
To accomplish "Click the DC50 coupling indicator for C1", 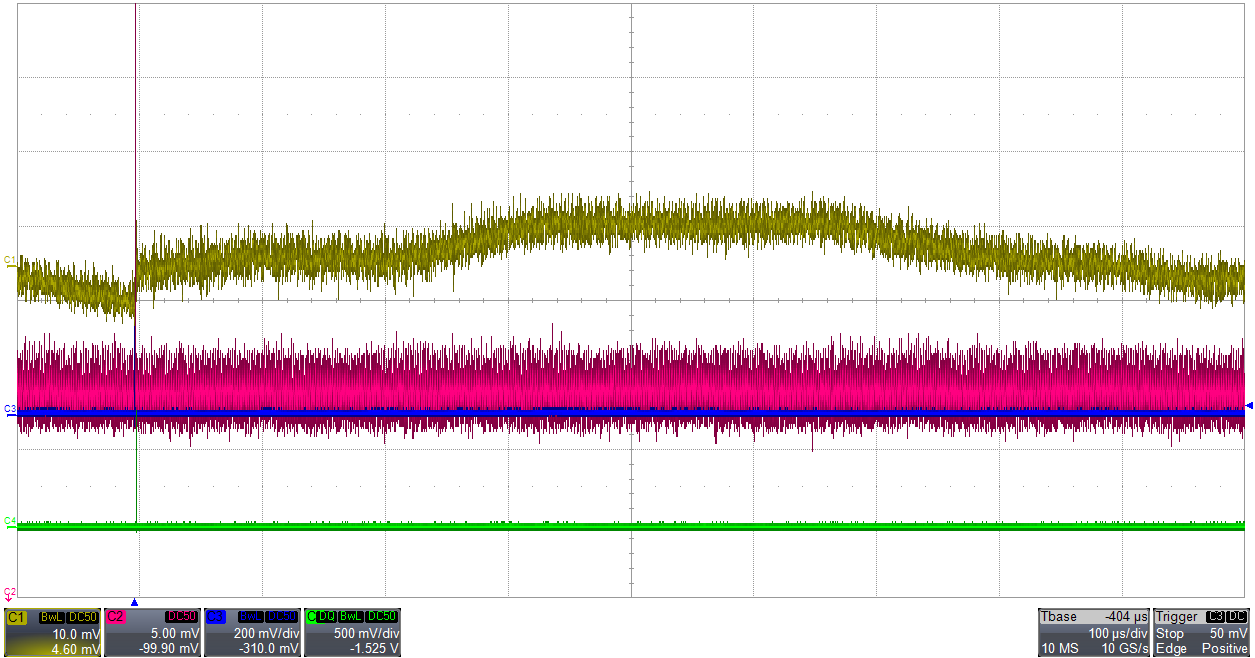I will coord(82,617).
